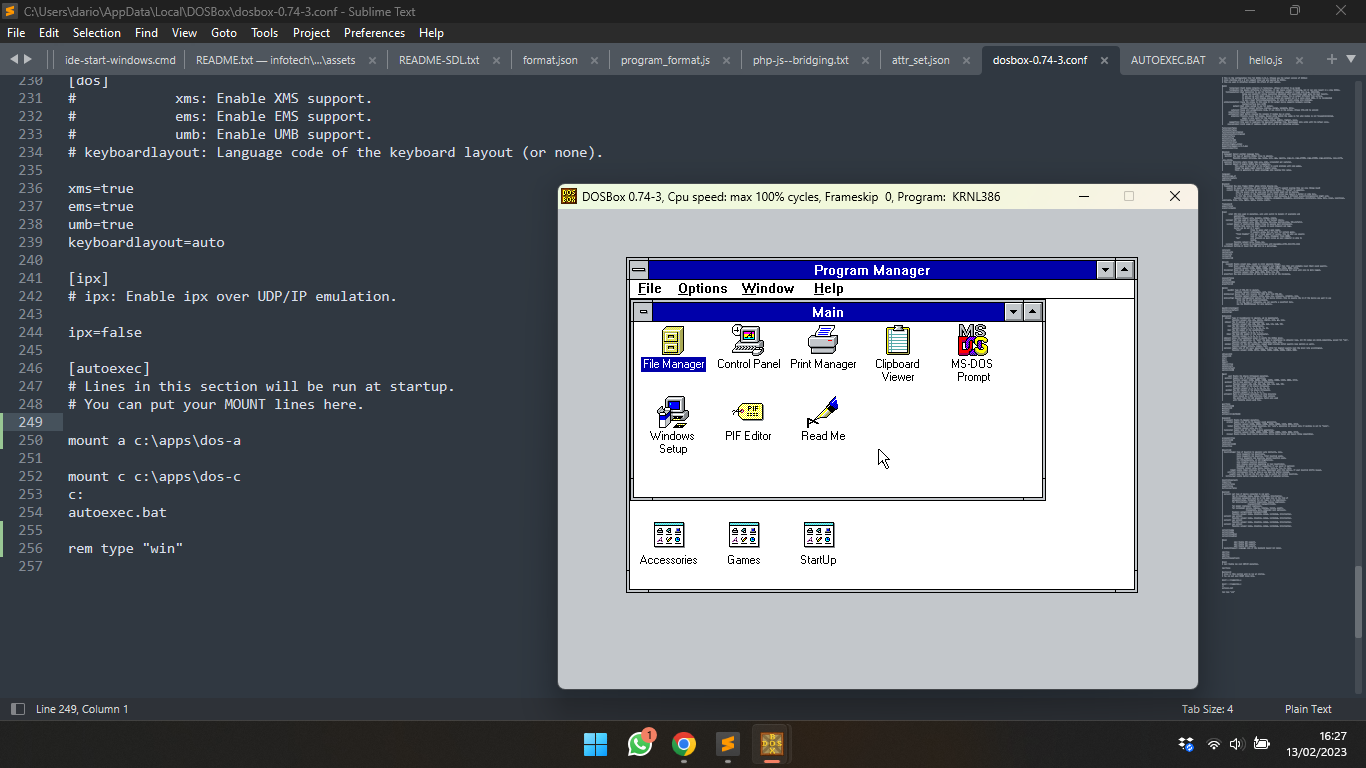This screenshot has height=768, width=1366.
Task: Open the Main window control-menu box
Action: click(x=643, y=312)
